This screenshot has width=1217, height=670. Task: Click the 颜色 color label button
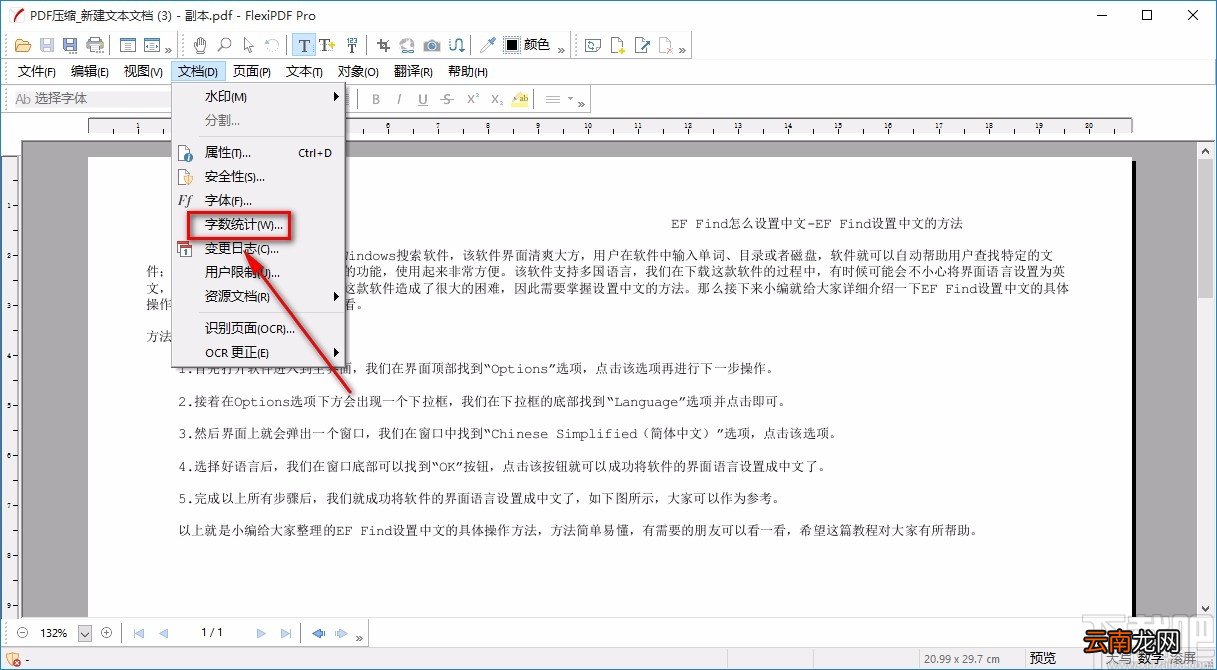click(537, 45)
